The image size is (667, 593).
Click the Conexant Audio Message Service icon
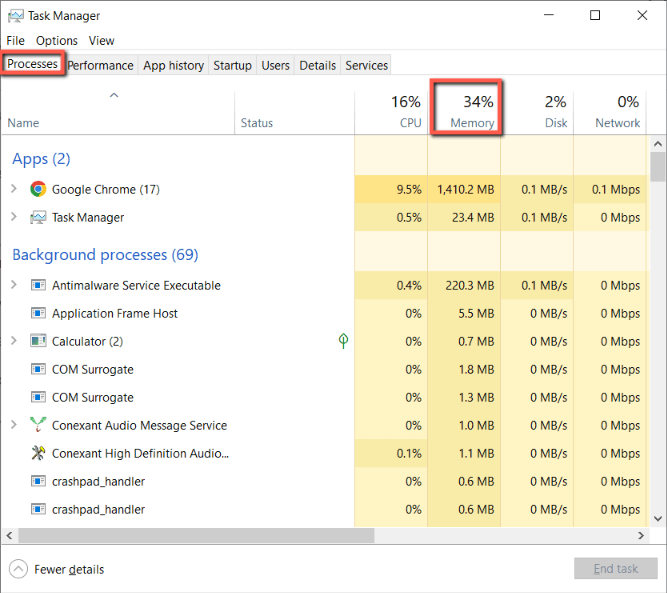pos(38,425)
